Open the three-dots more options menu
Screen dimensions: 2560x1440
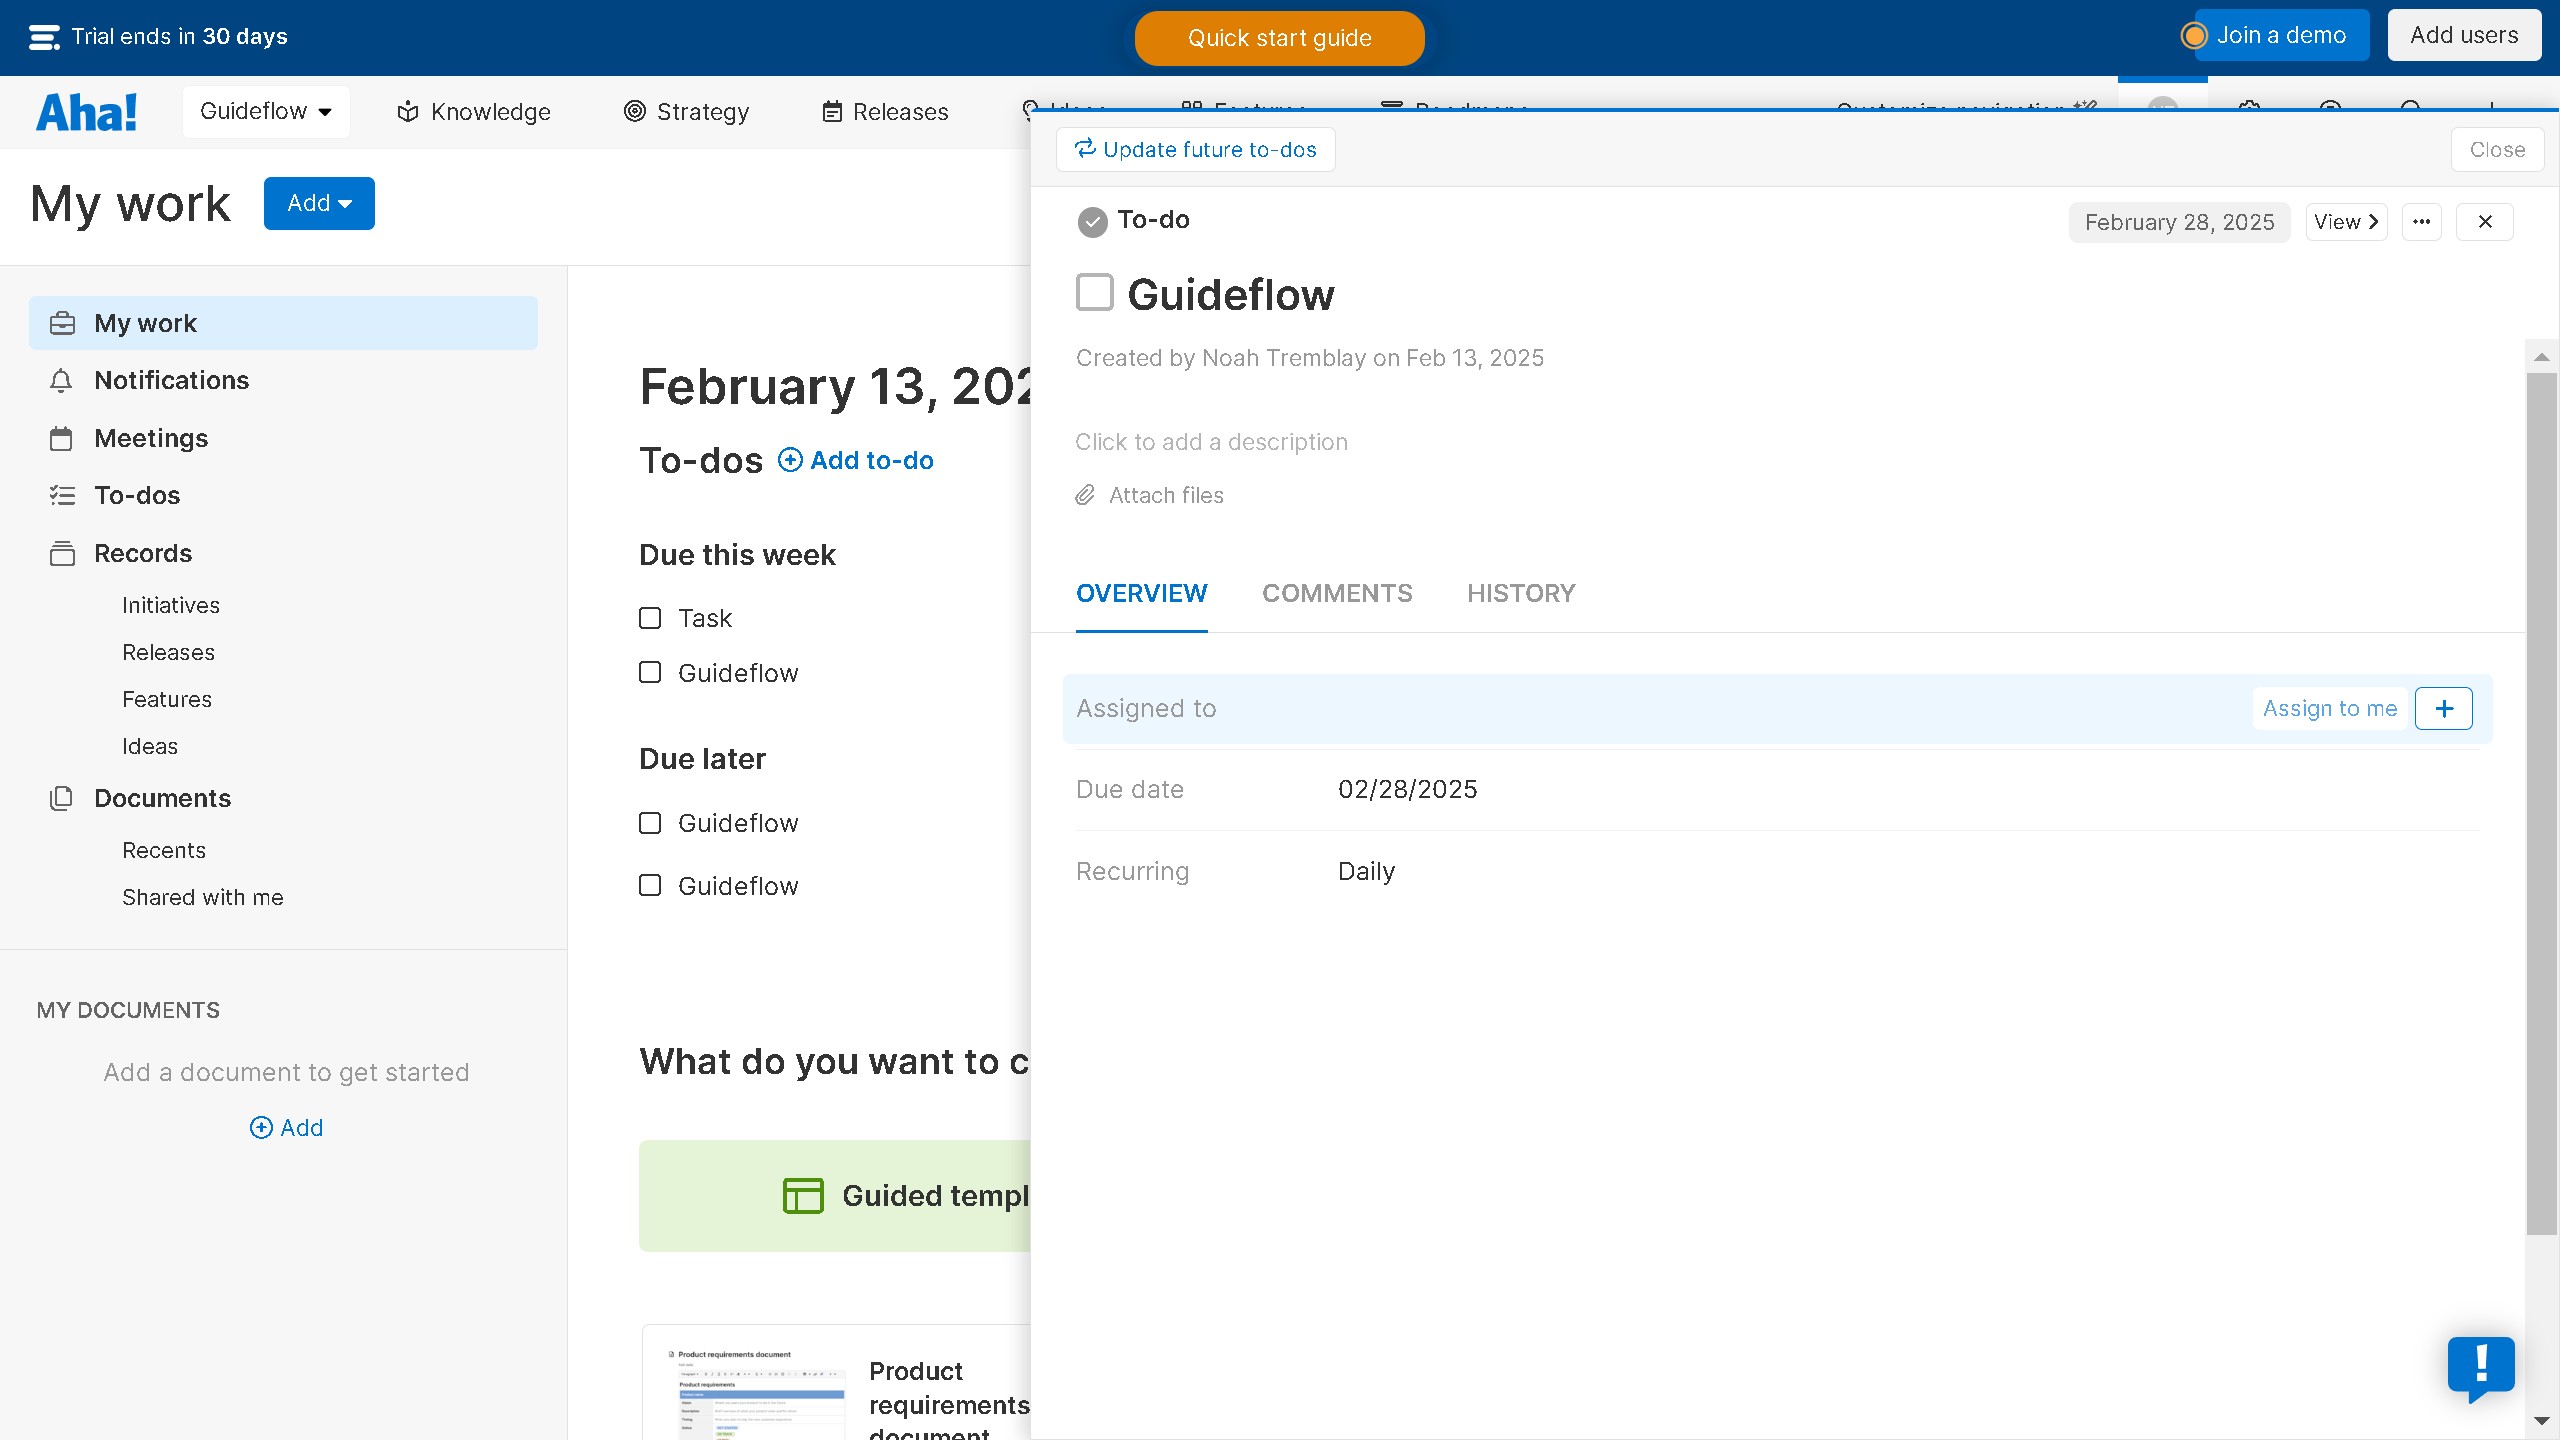click(2421, 222)
